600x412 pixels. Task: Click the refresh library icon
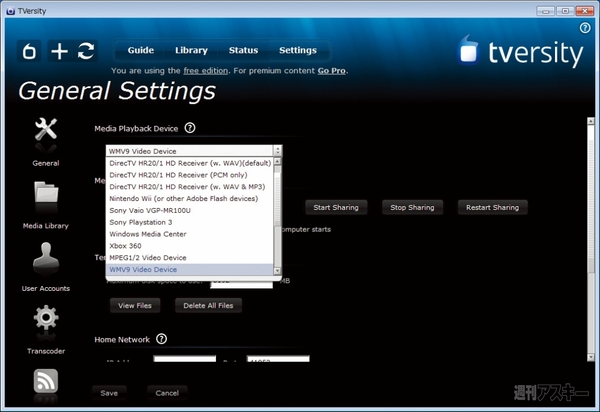coord(86,51)
